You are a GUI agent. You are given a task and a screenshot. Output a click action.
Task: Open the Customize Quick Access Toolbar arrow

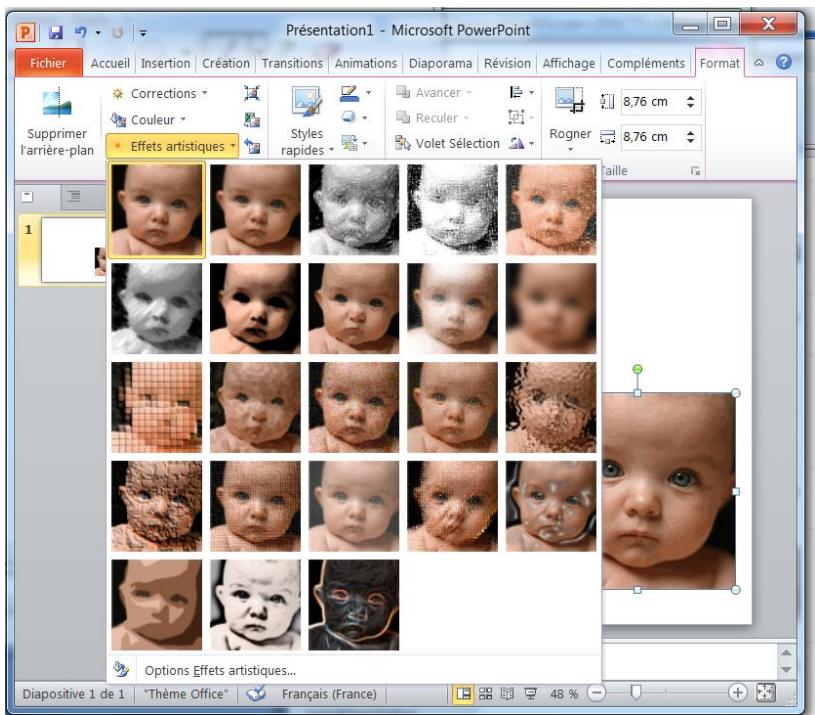[x=142, y=33]
